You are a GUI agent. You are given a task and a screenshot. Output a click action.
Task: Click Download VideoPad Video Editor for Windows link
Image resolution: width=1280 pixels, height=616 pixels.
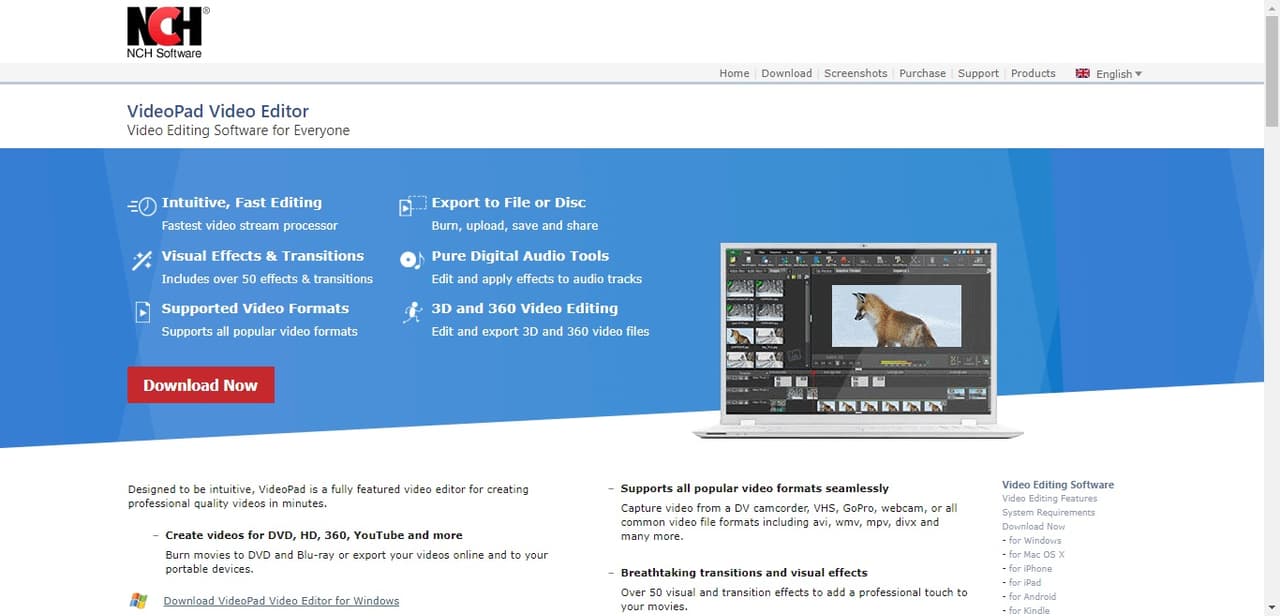tap(281, 601)
